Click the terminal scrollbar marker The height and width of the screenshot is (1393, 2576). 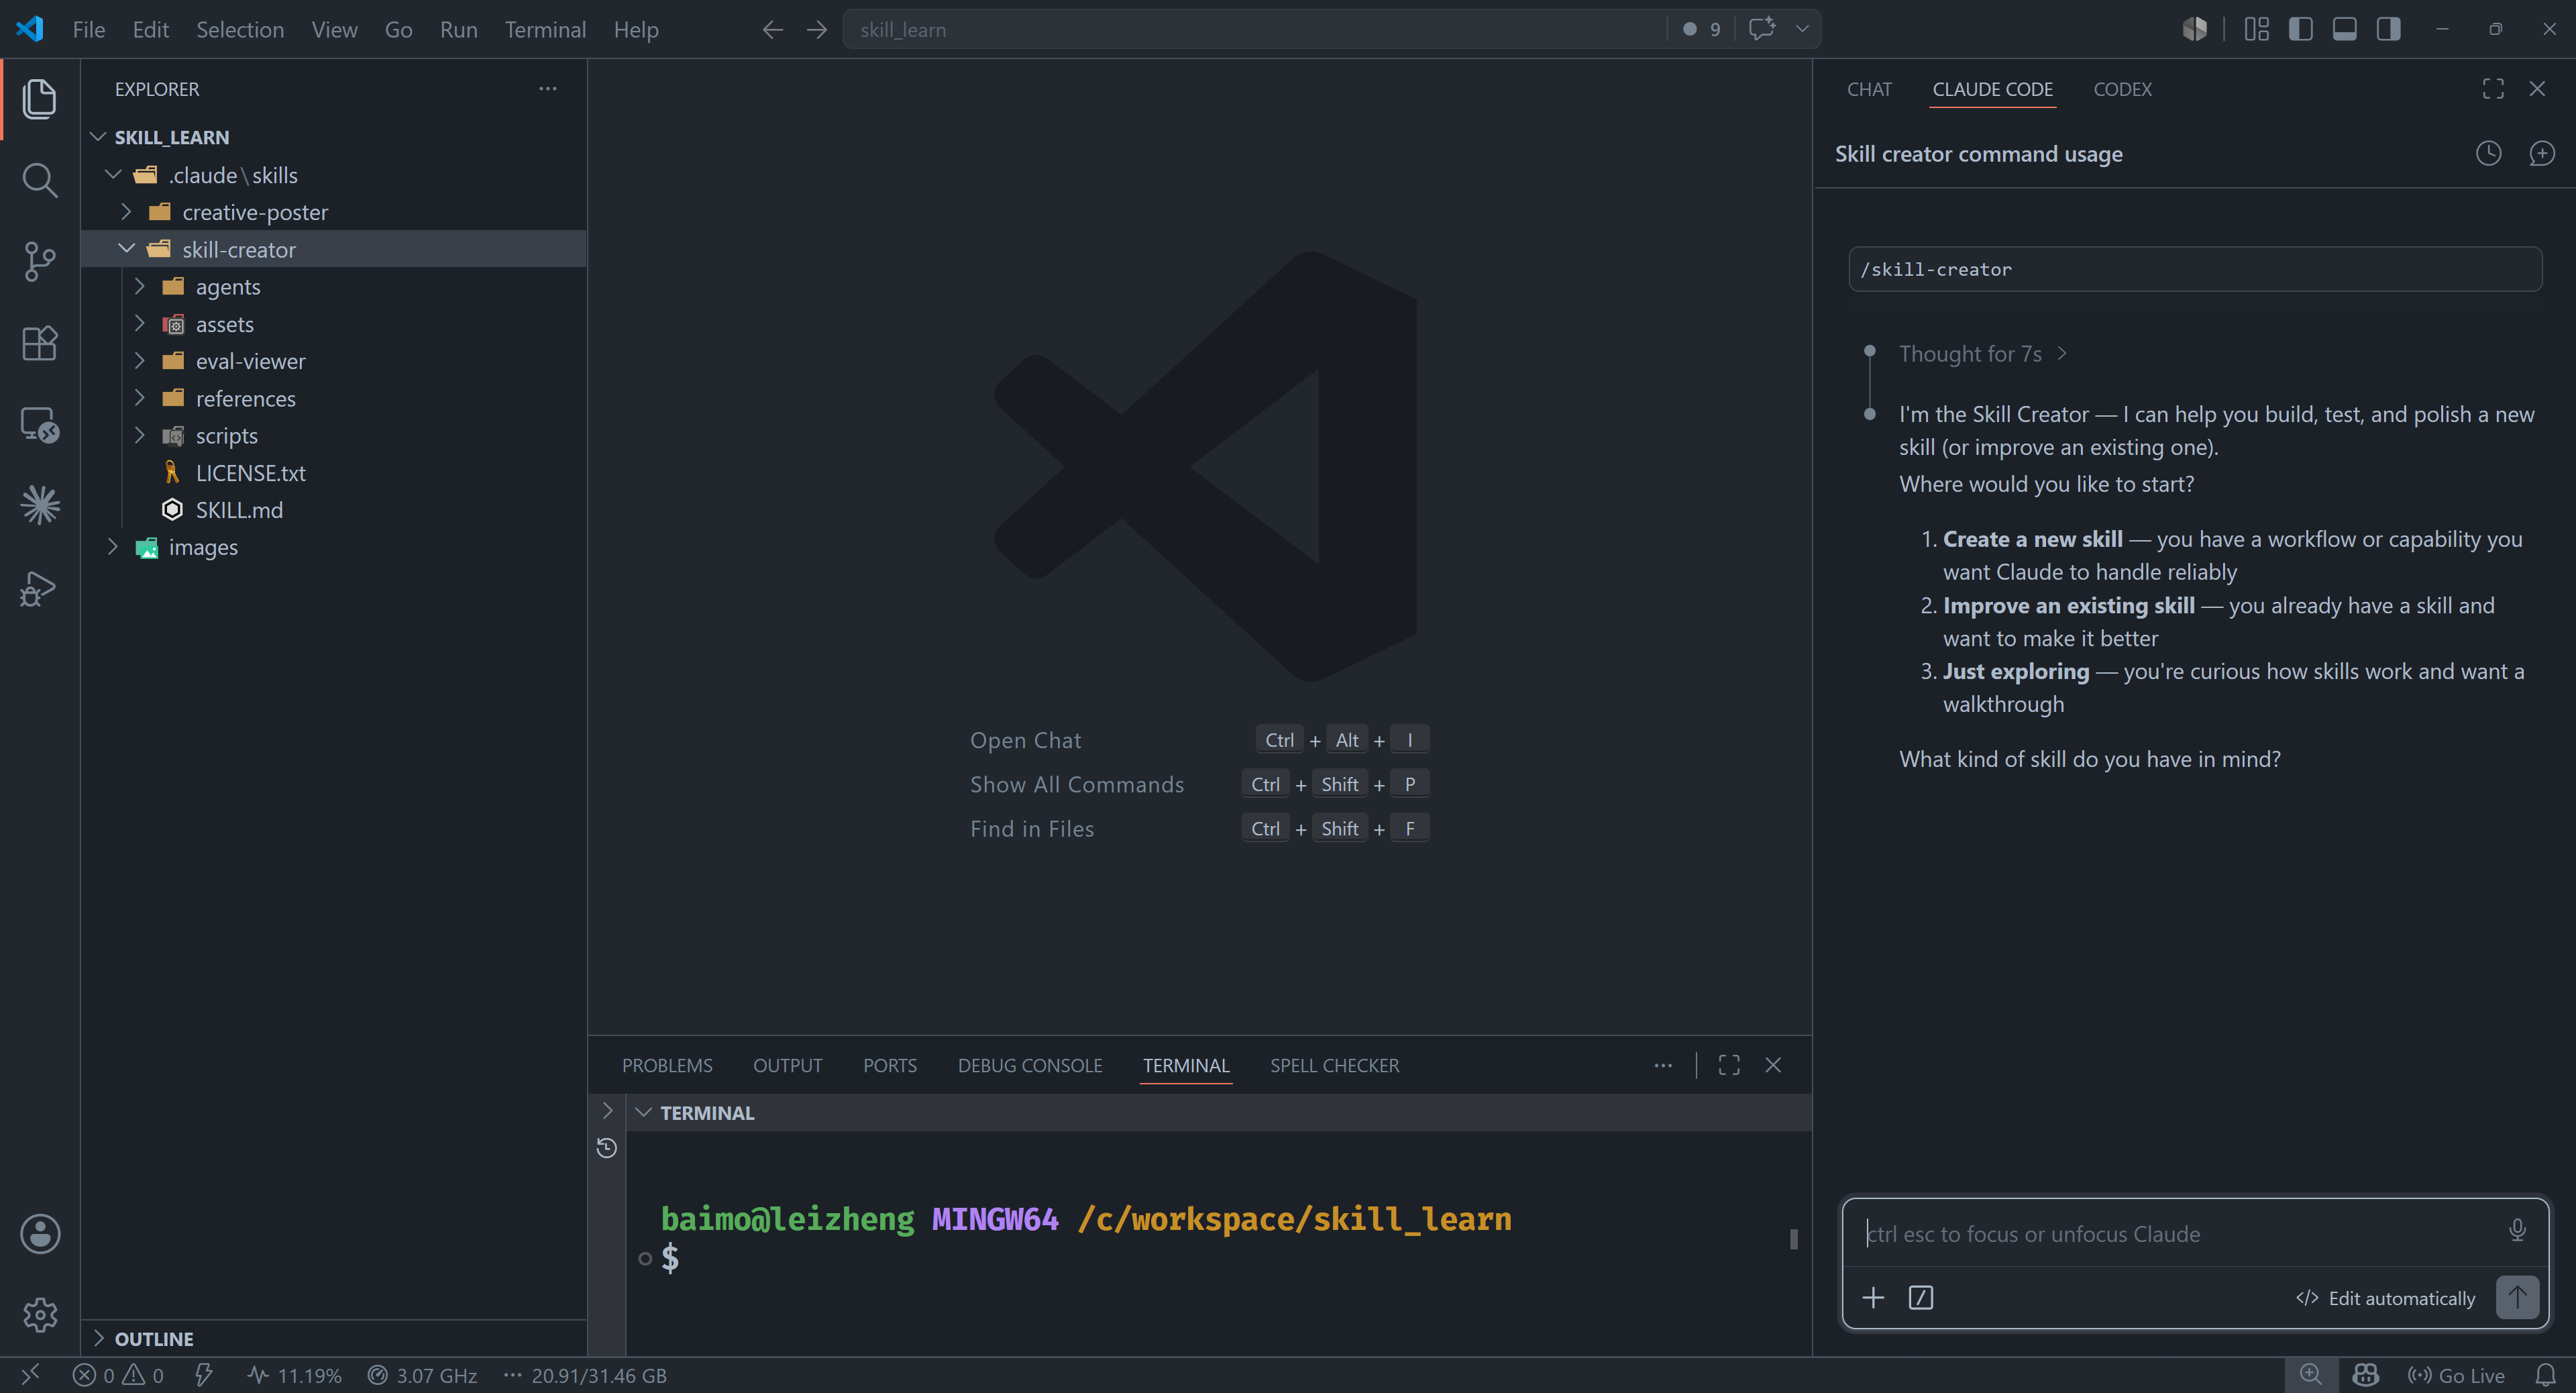pos(1793,1239)
